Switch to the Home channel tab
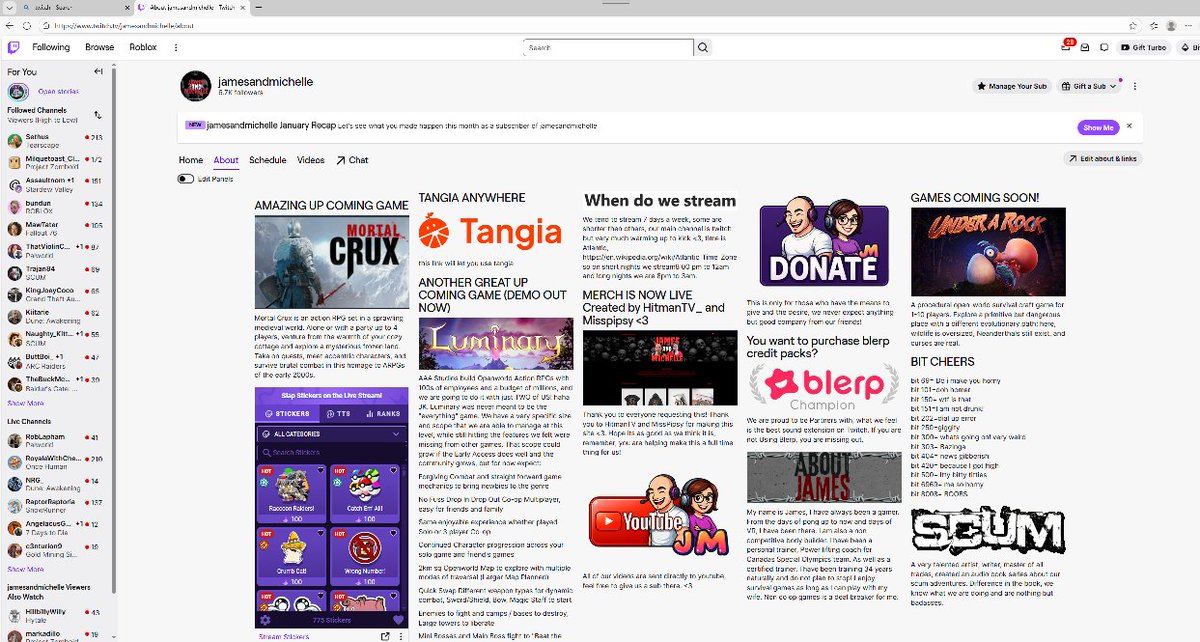Image resolution: width=1200 pixels, height=642 pixels. pyautogui.click(x=191, y=160)
